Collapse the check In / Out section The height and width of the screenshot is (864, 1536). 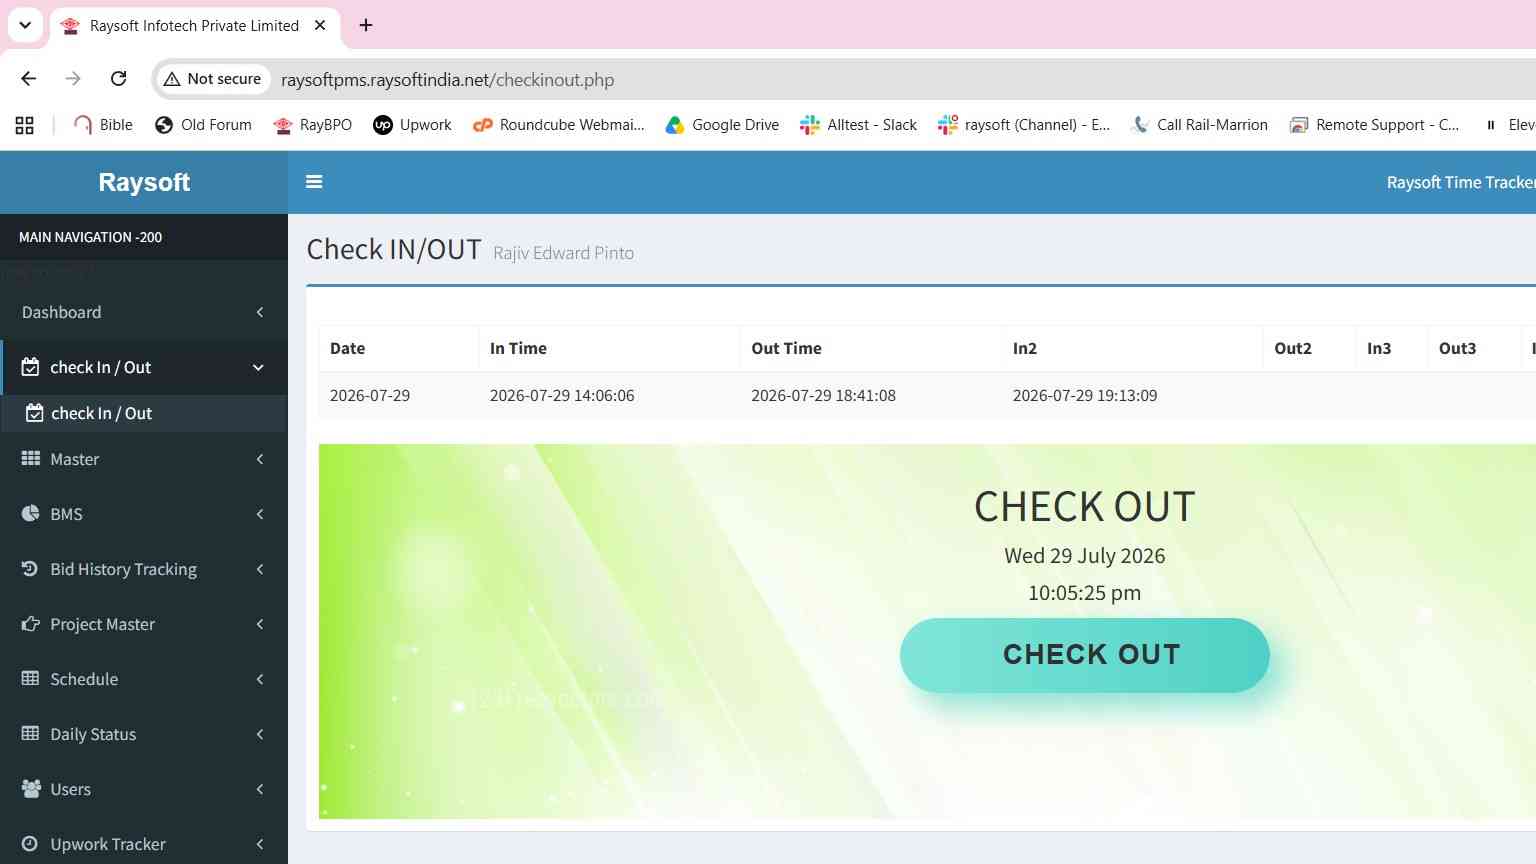[x=258, y=367]
